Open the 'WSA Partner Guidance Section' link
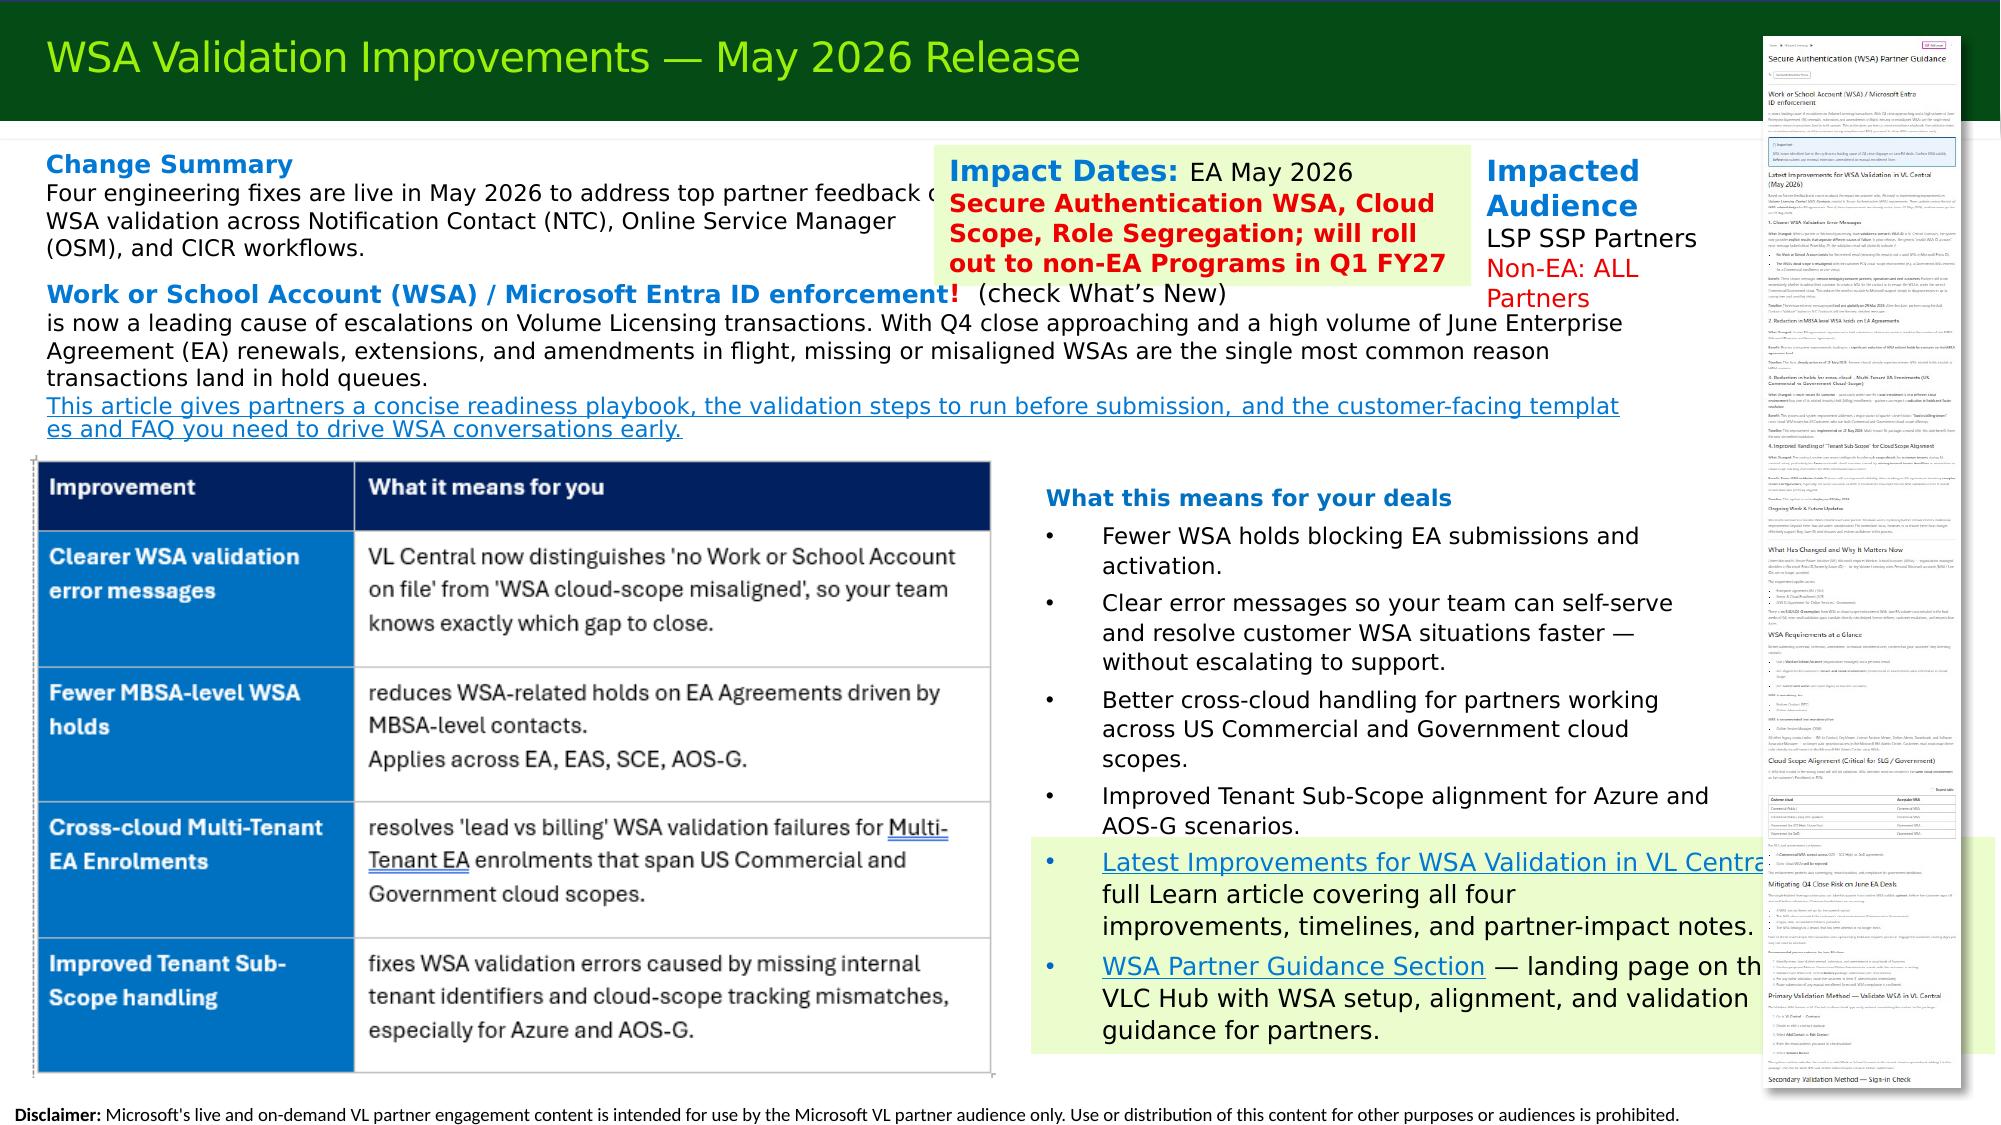The image size is (2001, 1125). (1293, 966)
